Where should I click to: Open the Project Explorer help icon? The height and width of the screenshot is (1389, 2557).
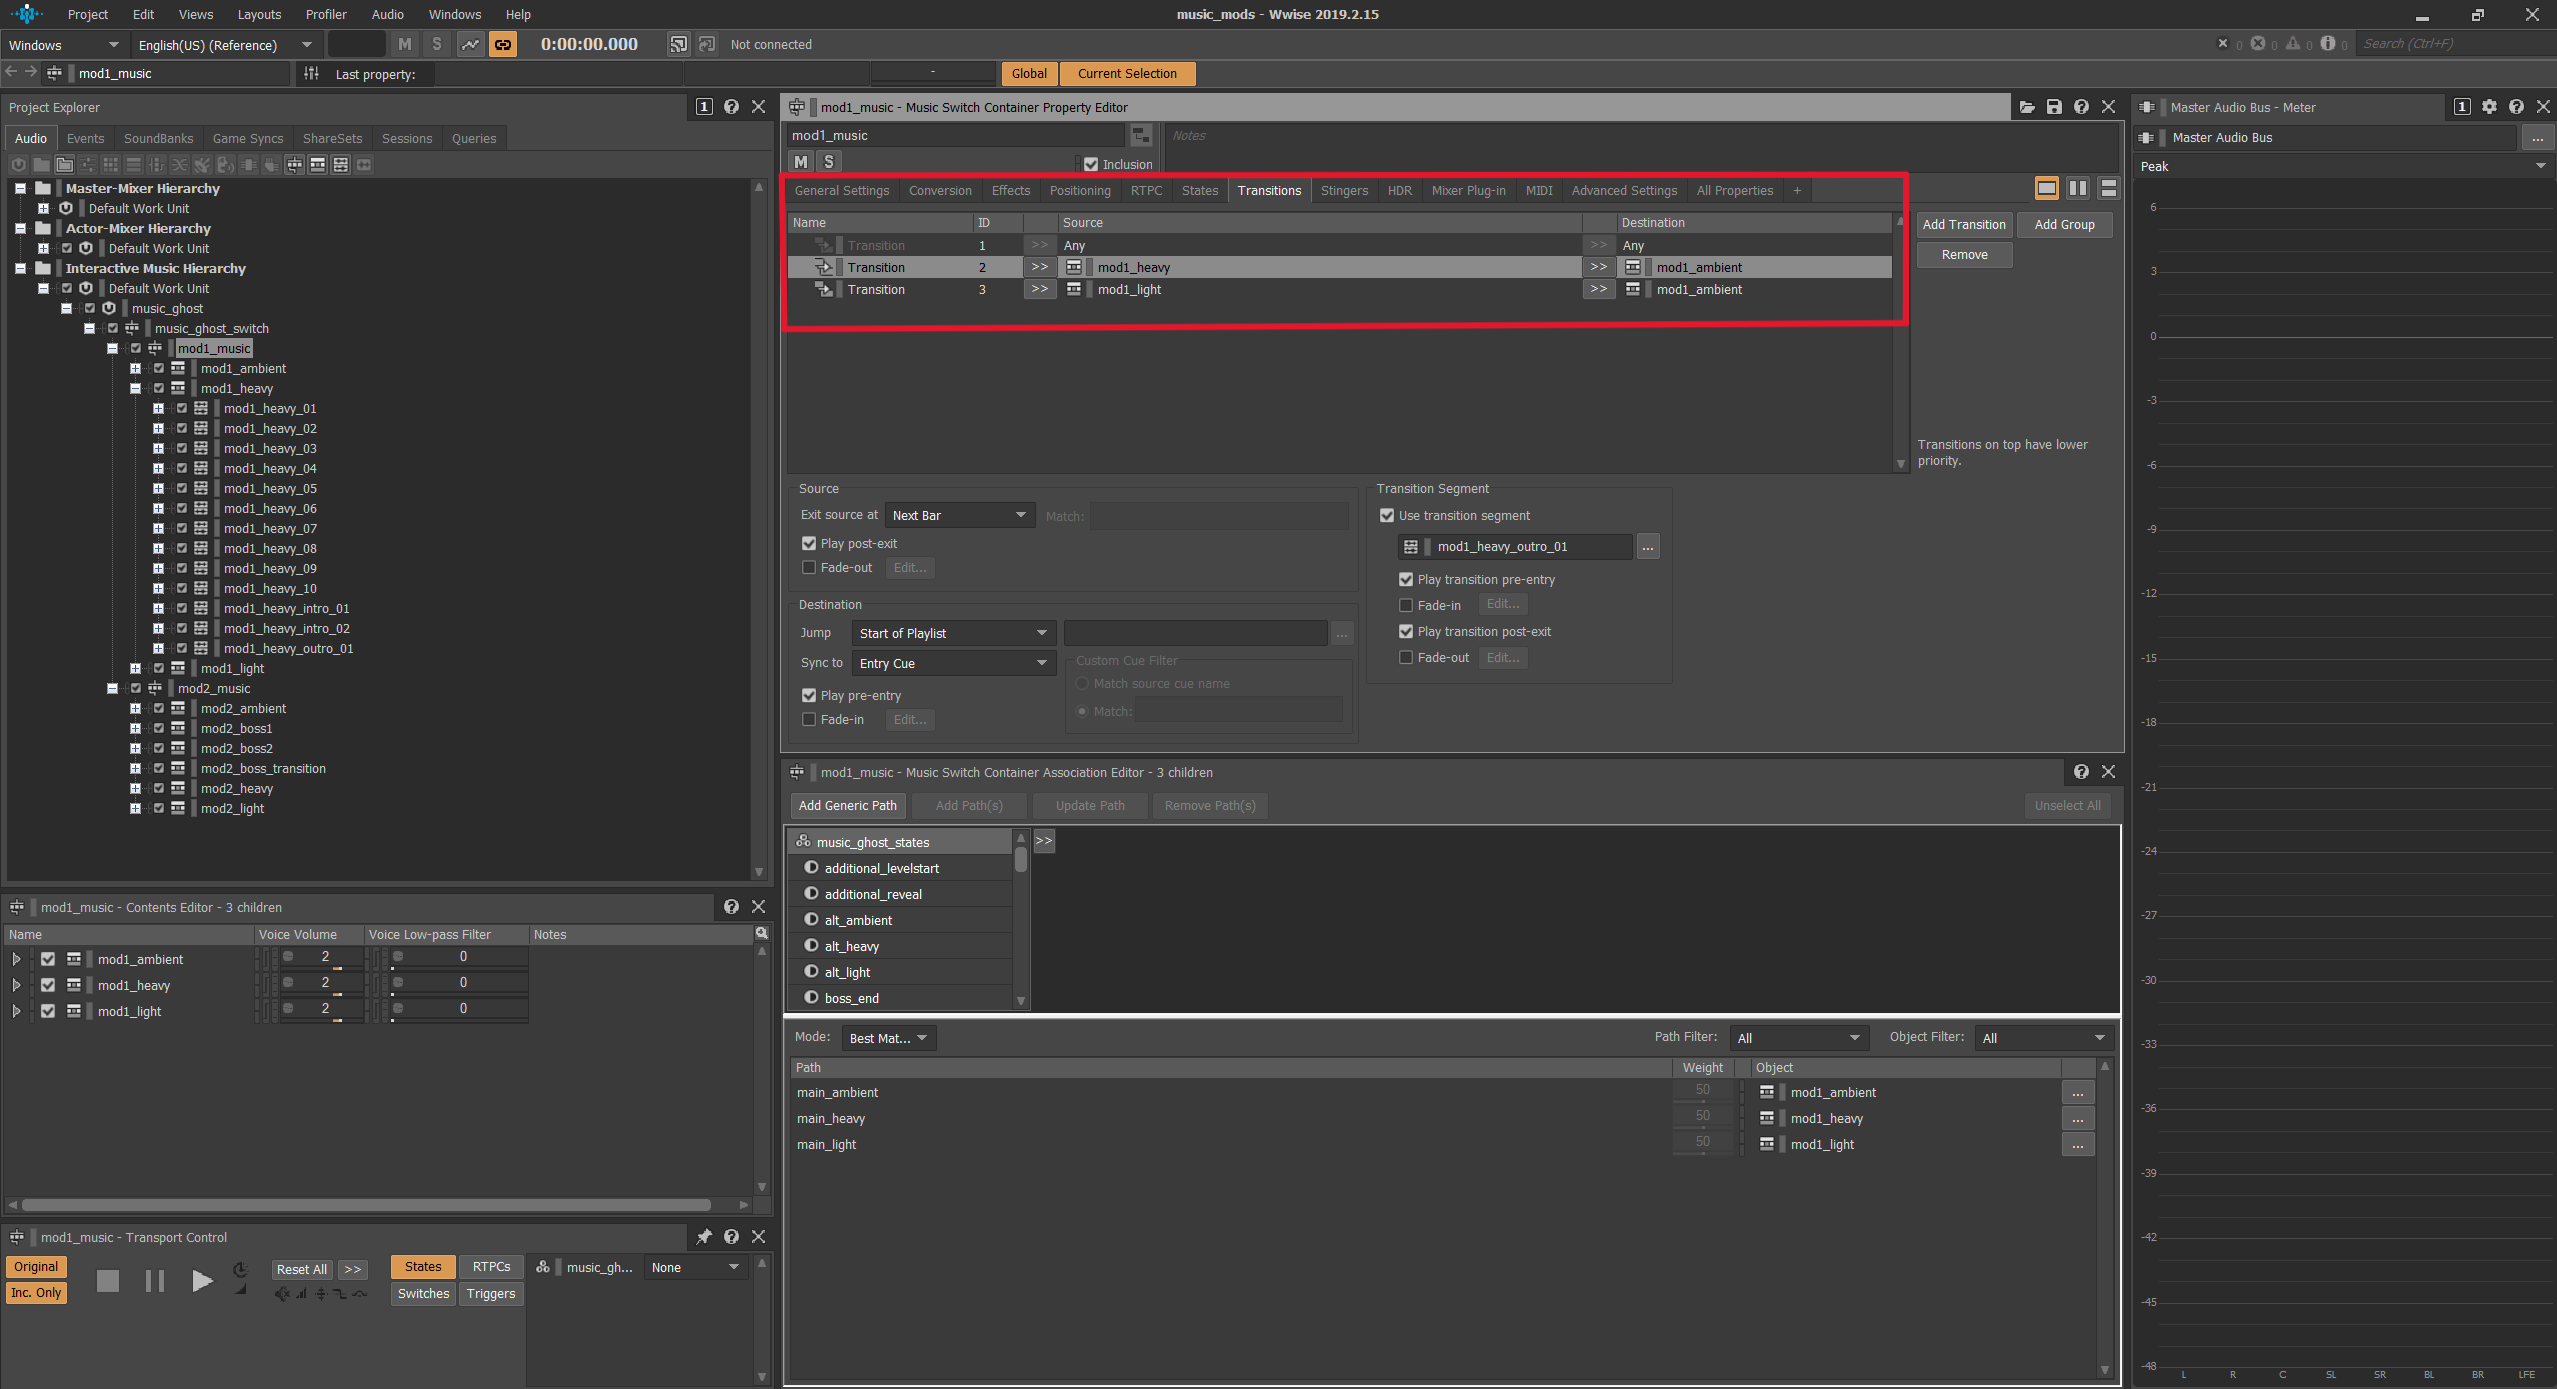(x=731, y=107)
